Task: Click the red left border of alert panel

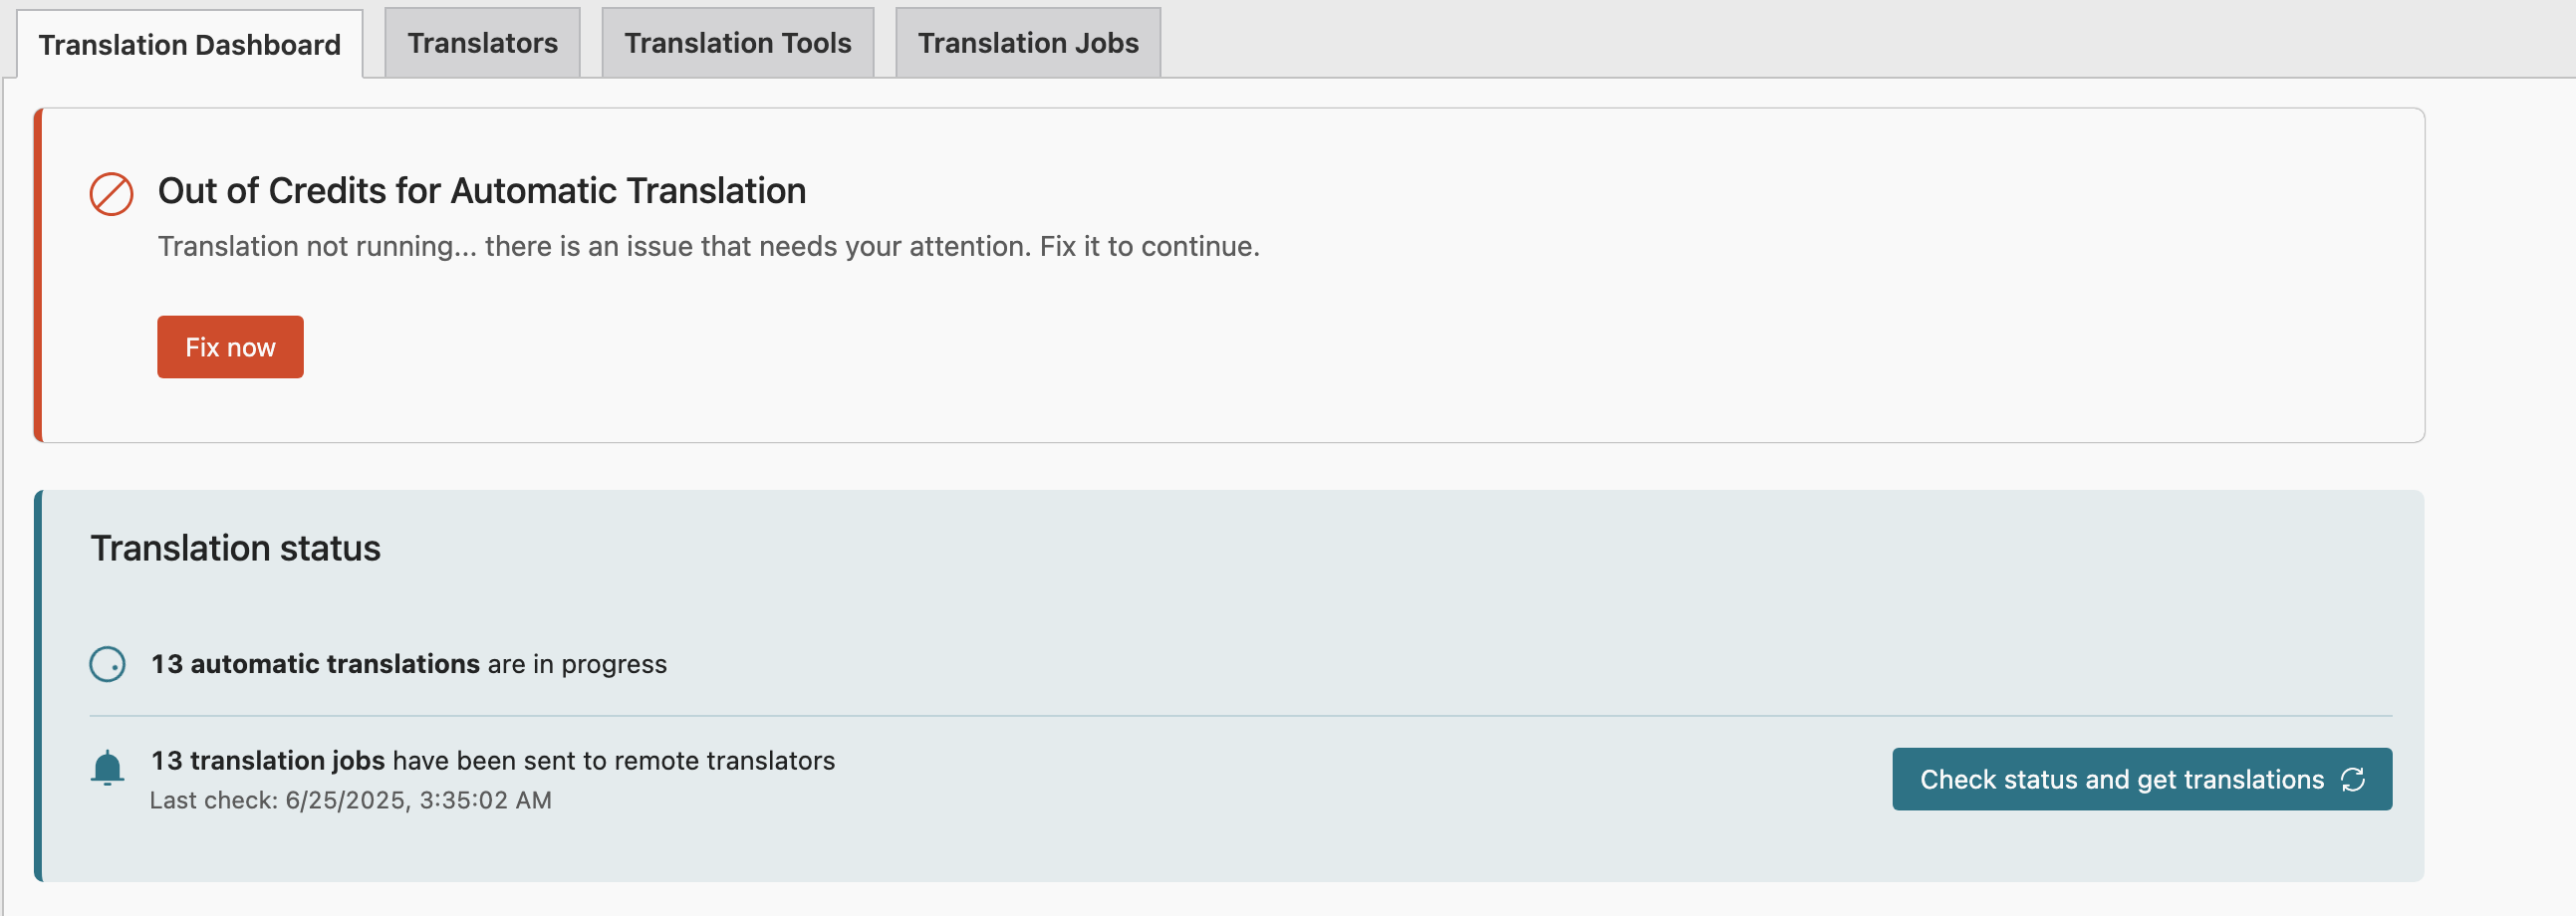Action: [x=38, y=275]
